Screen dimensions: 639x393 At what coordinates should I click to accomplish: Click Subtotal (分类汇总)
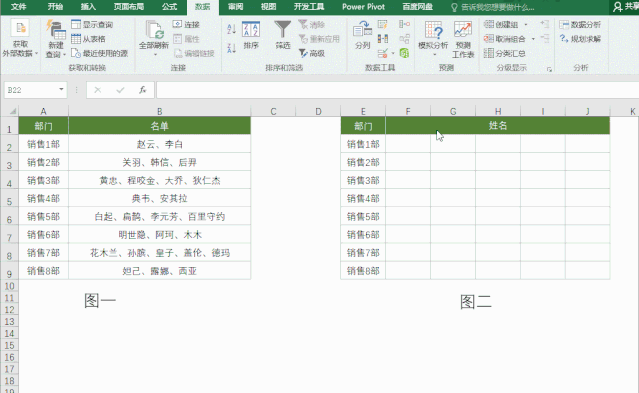505,53
